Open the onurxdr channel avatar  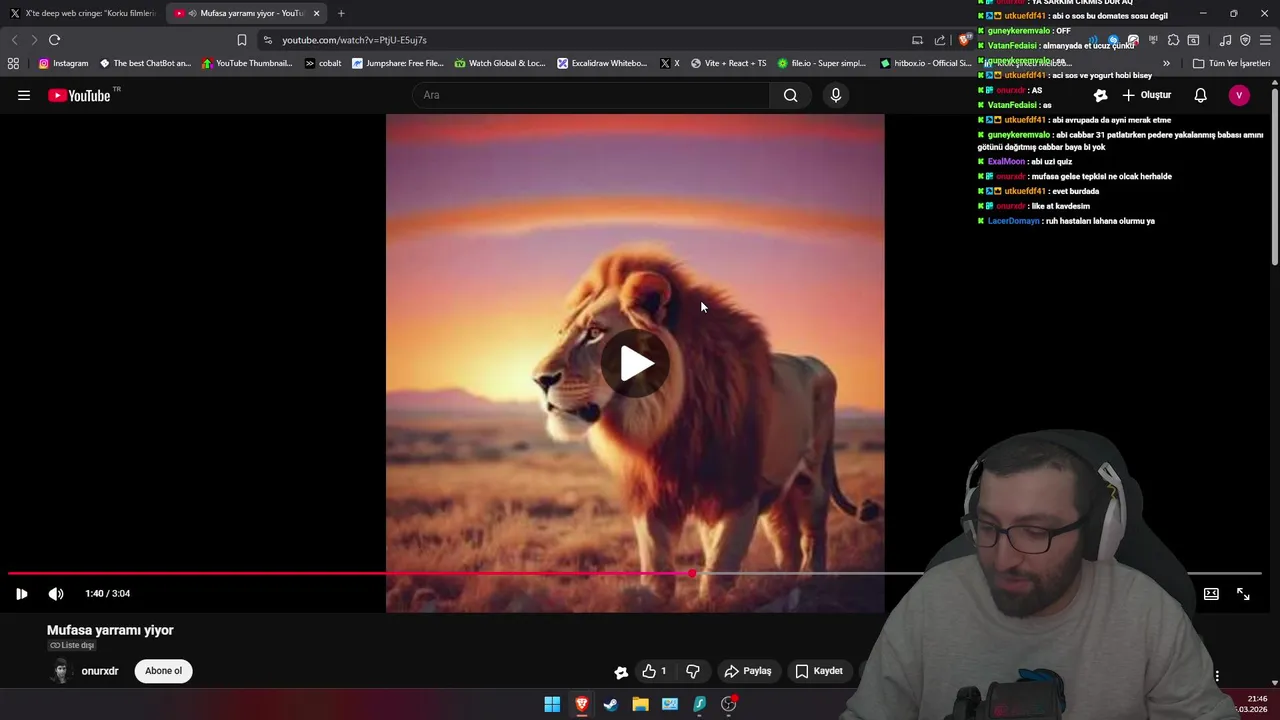61,671
